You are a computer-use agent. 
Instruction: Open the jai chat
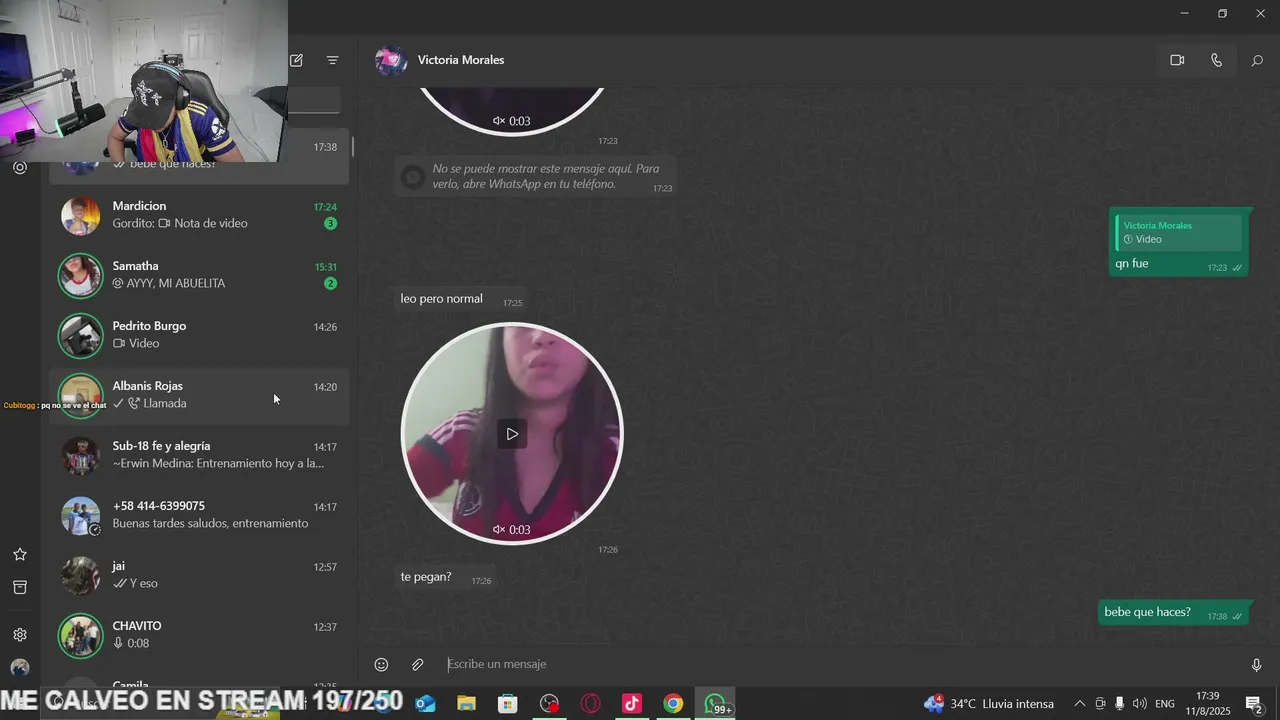[199, 574]
